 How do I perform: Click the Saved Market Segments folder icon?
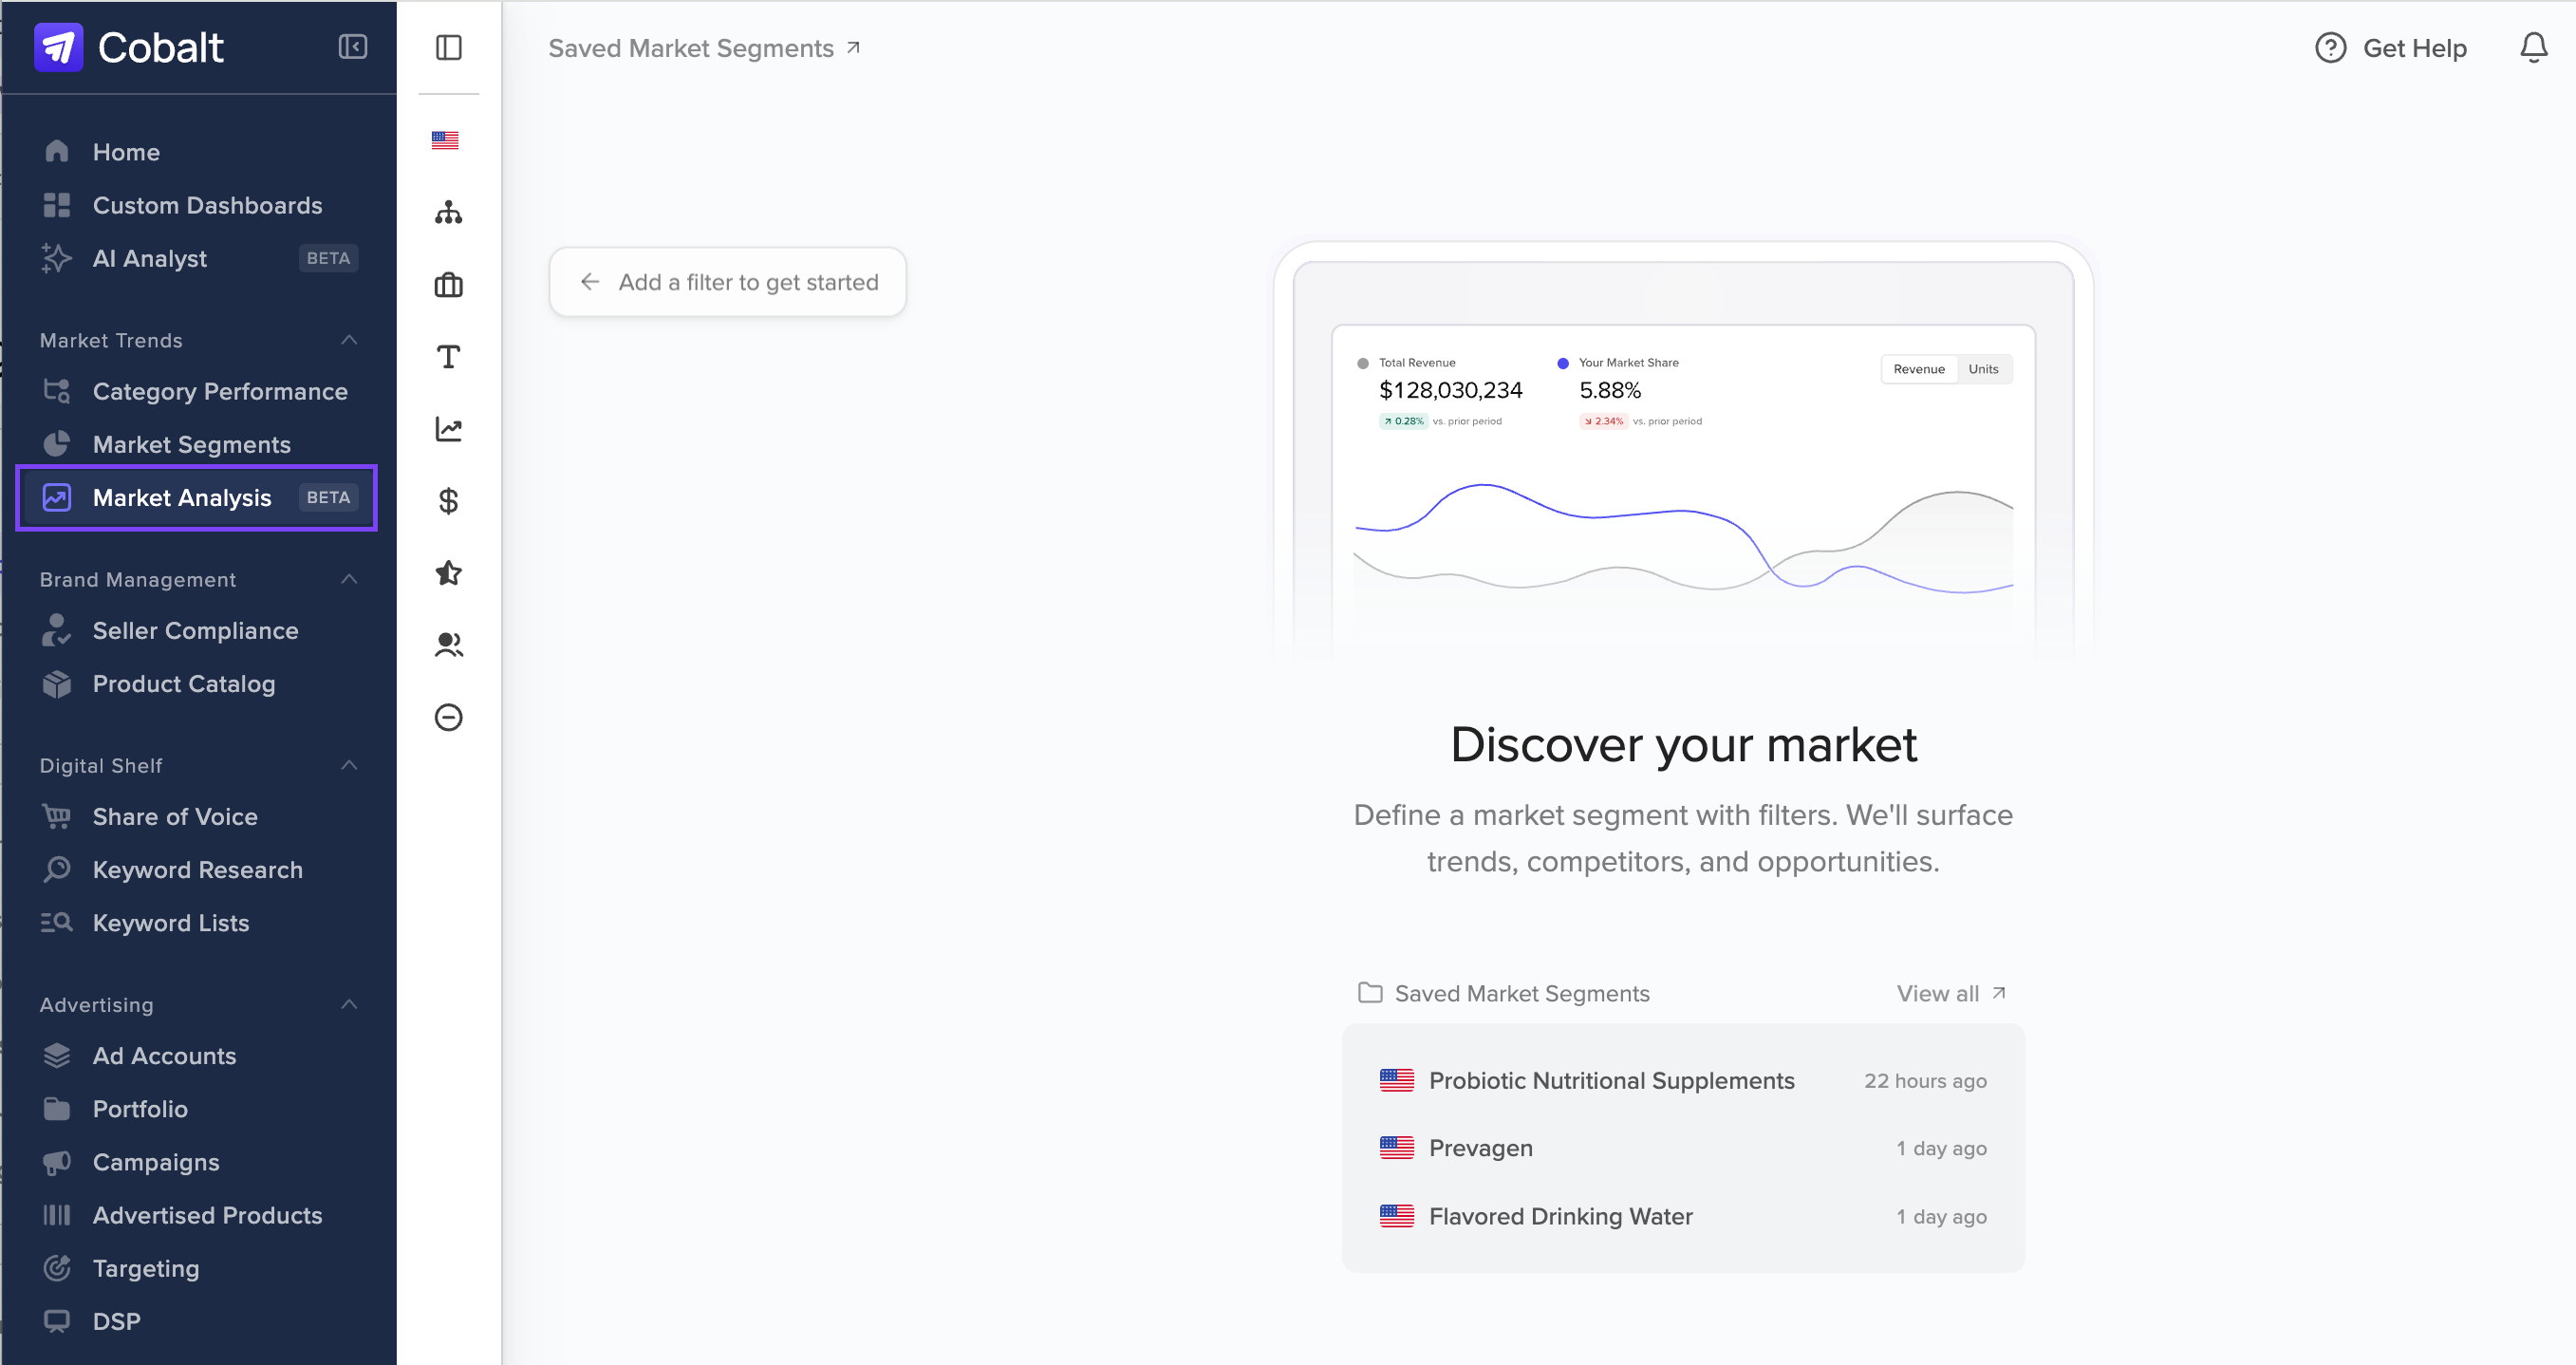point(1369,992)
